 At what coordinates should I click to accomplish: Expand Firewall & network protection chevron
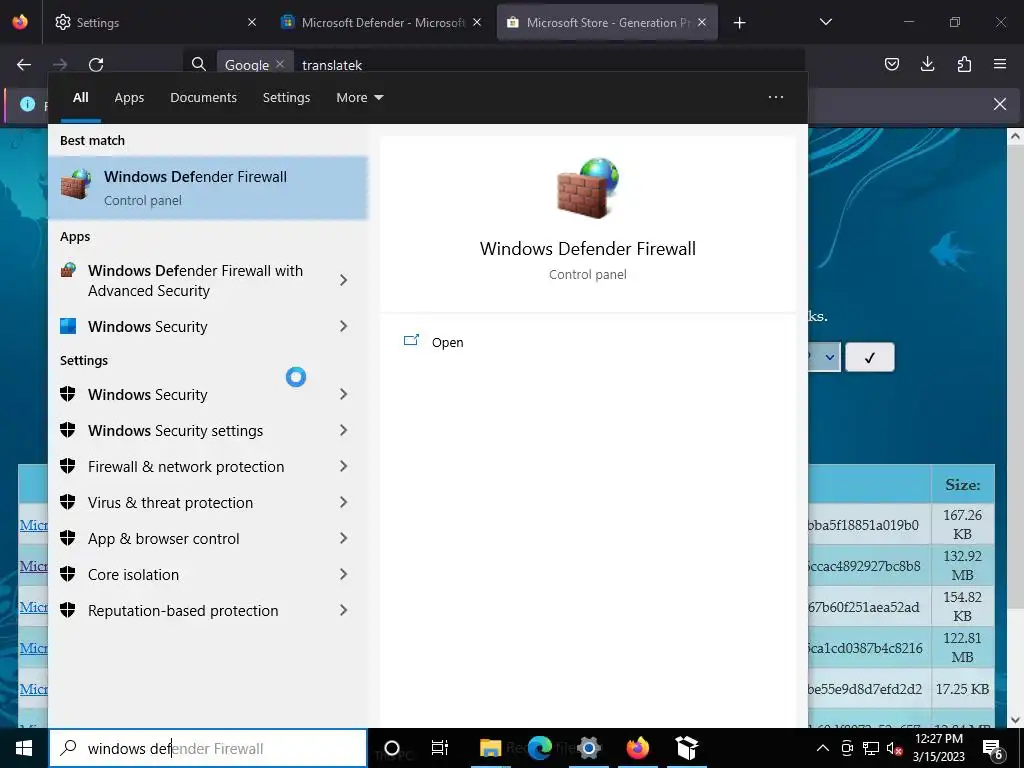(x=344, y=466)
